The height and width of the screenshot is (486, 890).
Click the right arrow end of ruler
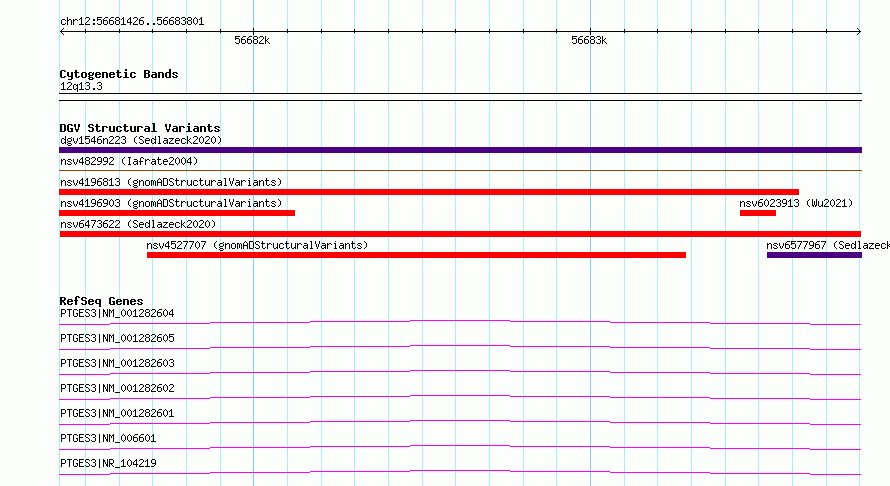tap(859, 32)
